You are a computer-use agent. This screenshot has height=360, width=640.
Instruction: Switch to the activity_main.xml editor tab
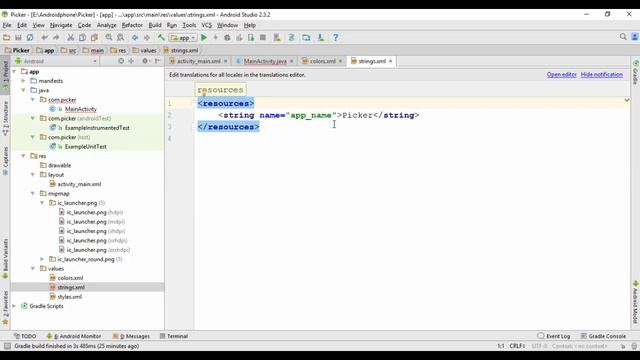pos(198,61)
